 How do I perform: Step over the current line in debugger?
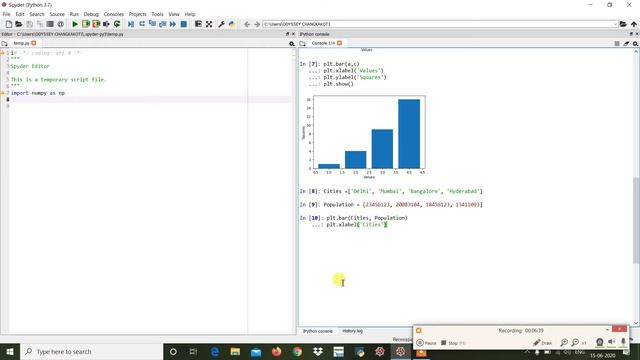click(x=142, y=24)
